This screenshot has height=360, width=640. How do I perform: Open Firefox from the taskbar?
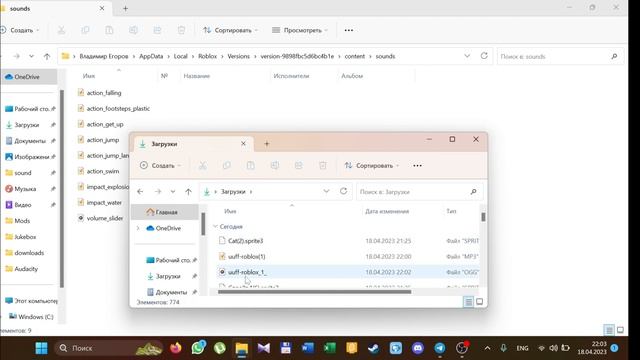(176, 348)
